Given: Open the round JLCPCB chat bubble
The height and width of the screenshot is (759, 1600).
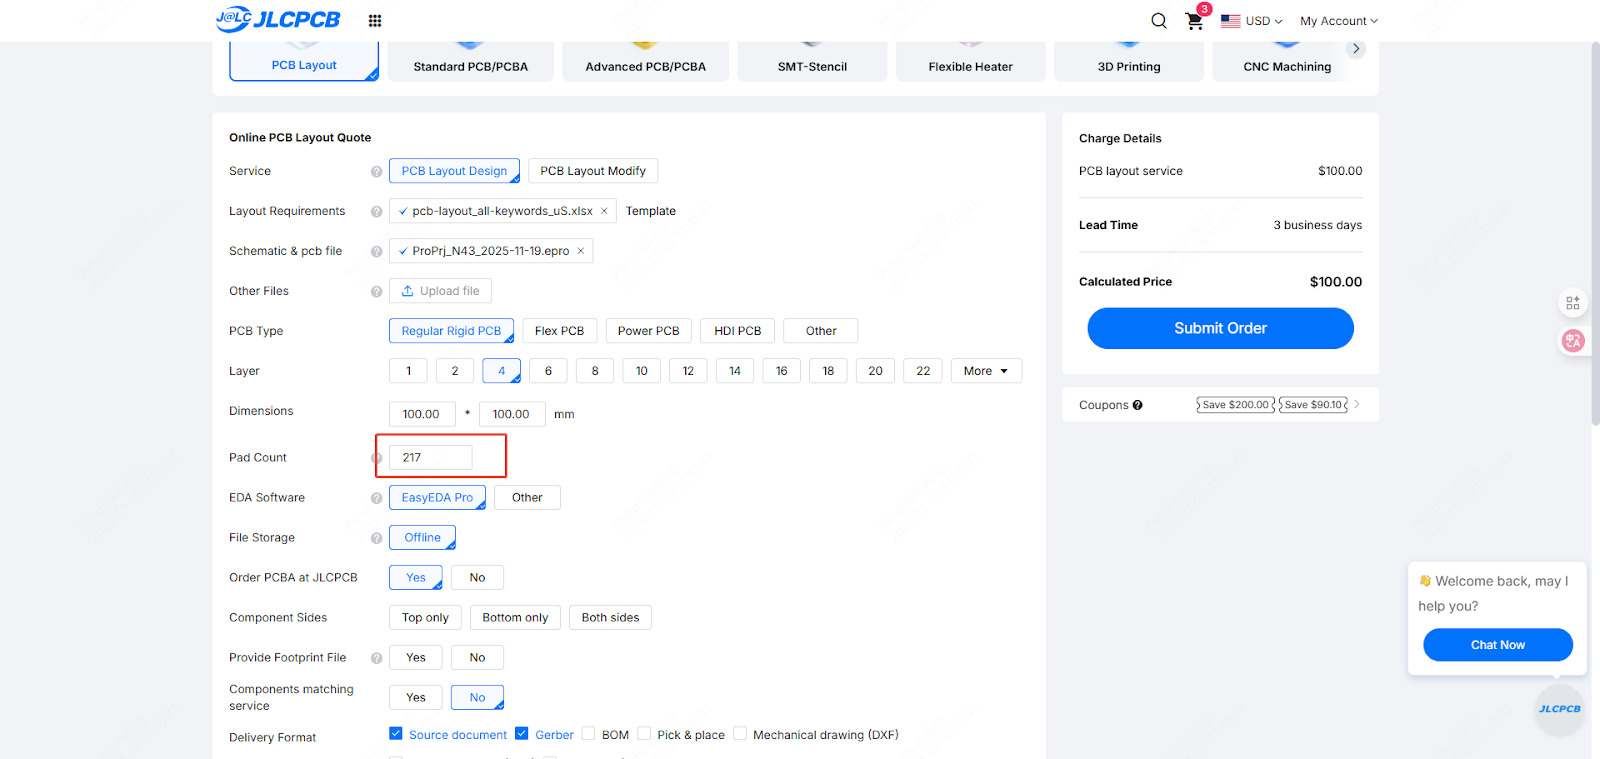Looking at the screenshot, I should coord(1560,709).
